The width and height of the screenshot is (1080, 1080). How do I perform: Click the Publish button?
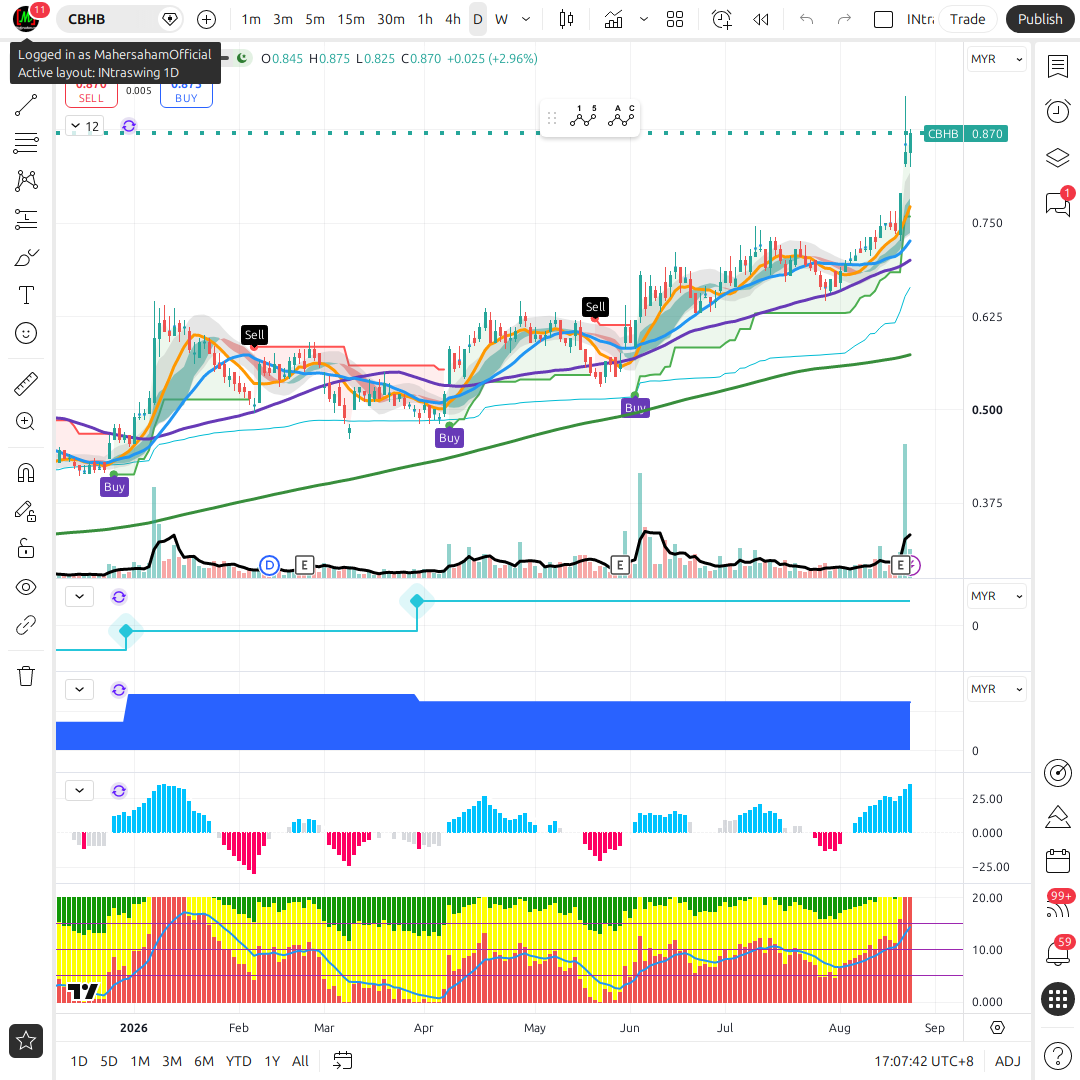coord(1039,19)
